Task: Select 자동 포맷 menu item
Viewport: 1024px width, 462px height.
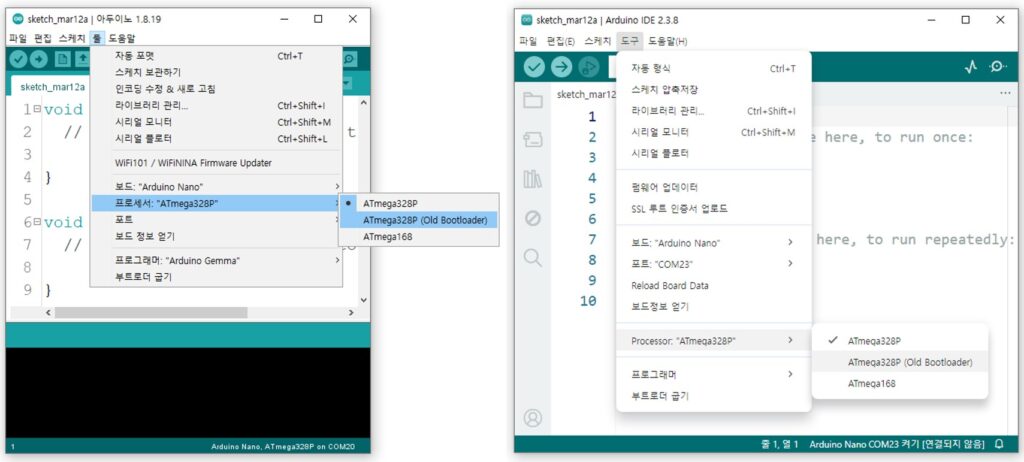Action: [x=134, y=56]
